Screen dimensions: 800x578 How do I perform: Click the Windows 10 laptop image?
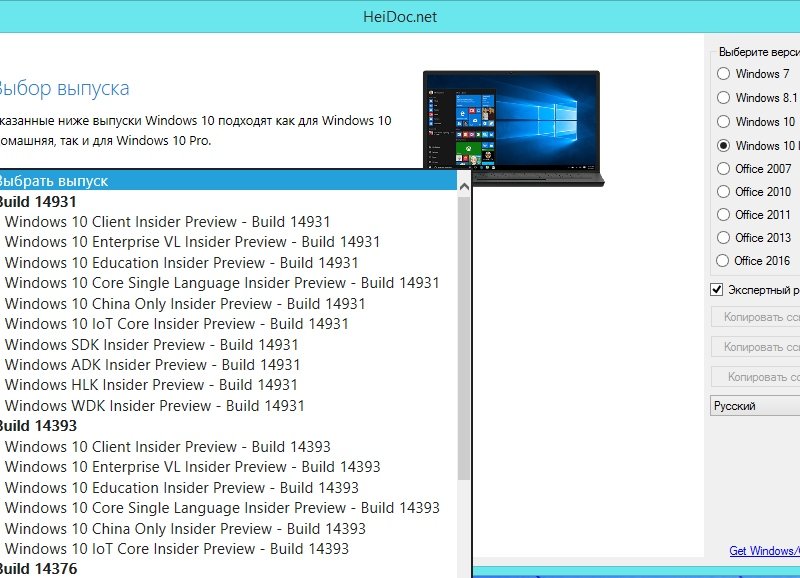(x=513, y=128)
